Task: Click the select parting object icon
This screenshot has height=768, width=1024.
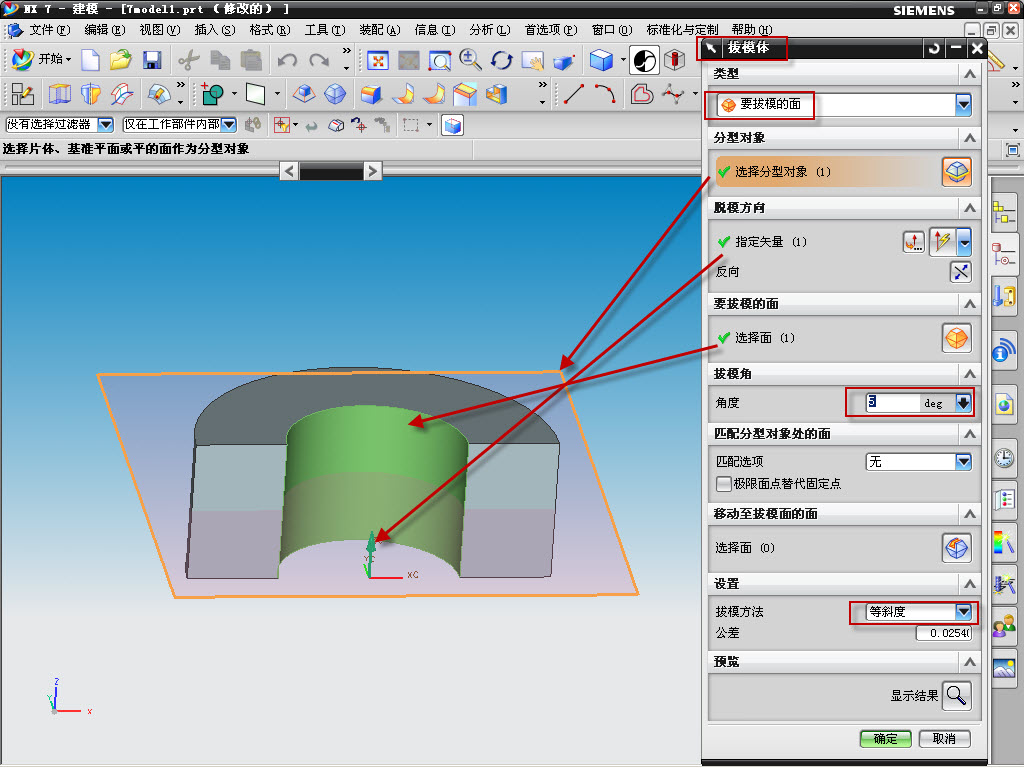Action: 957,172
